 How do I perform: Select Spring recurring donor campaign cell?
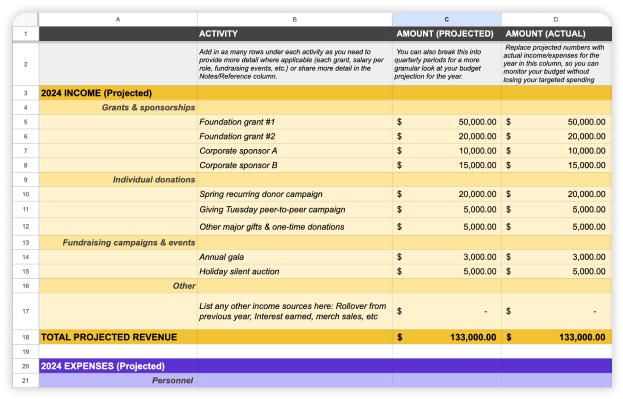pyautogui.click(x=294, y=194)
